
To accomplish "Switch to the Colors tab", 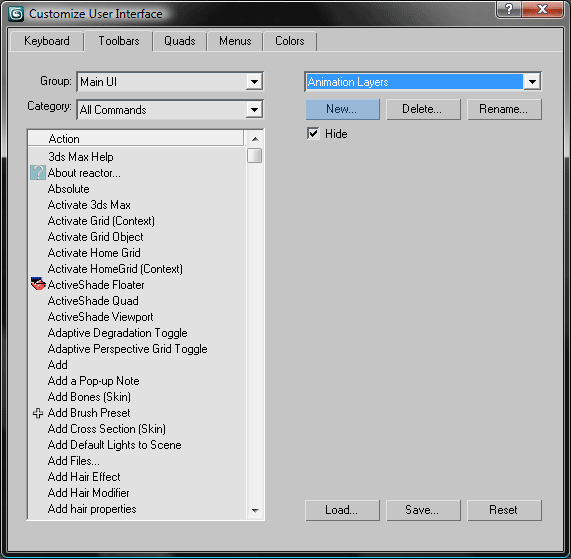I will [290, 41].
